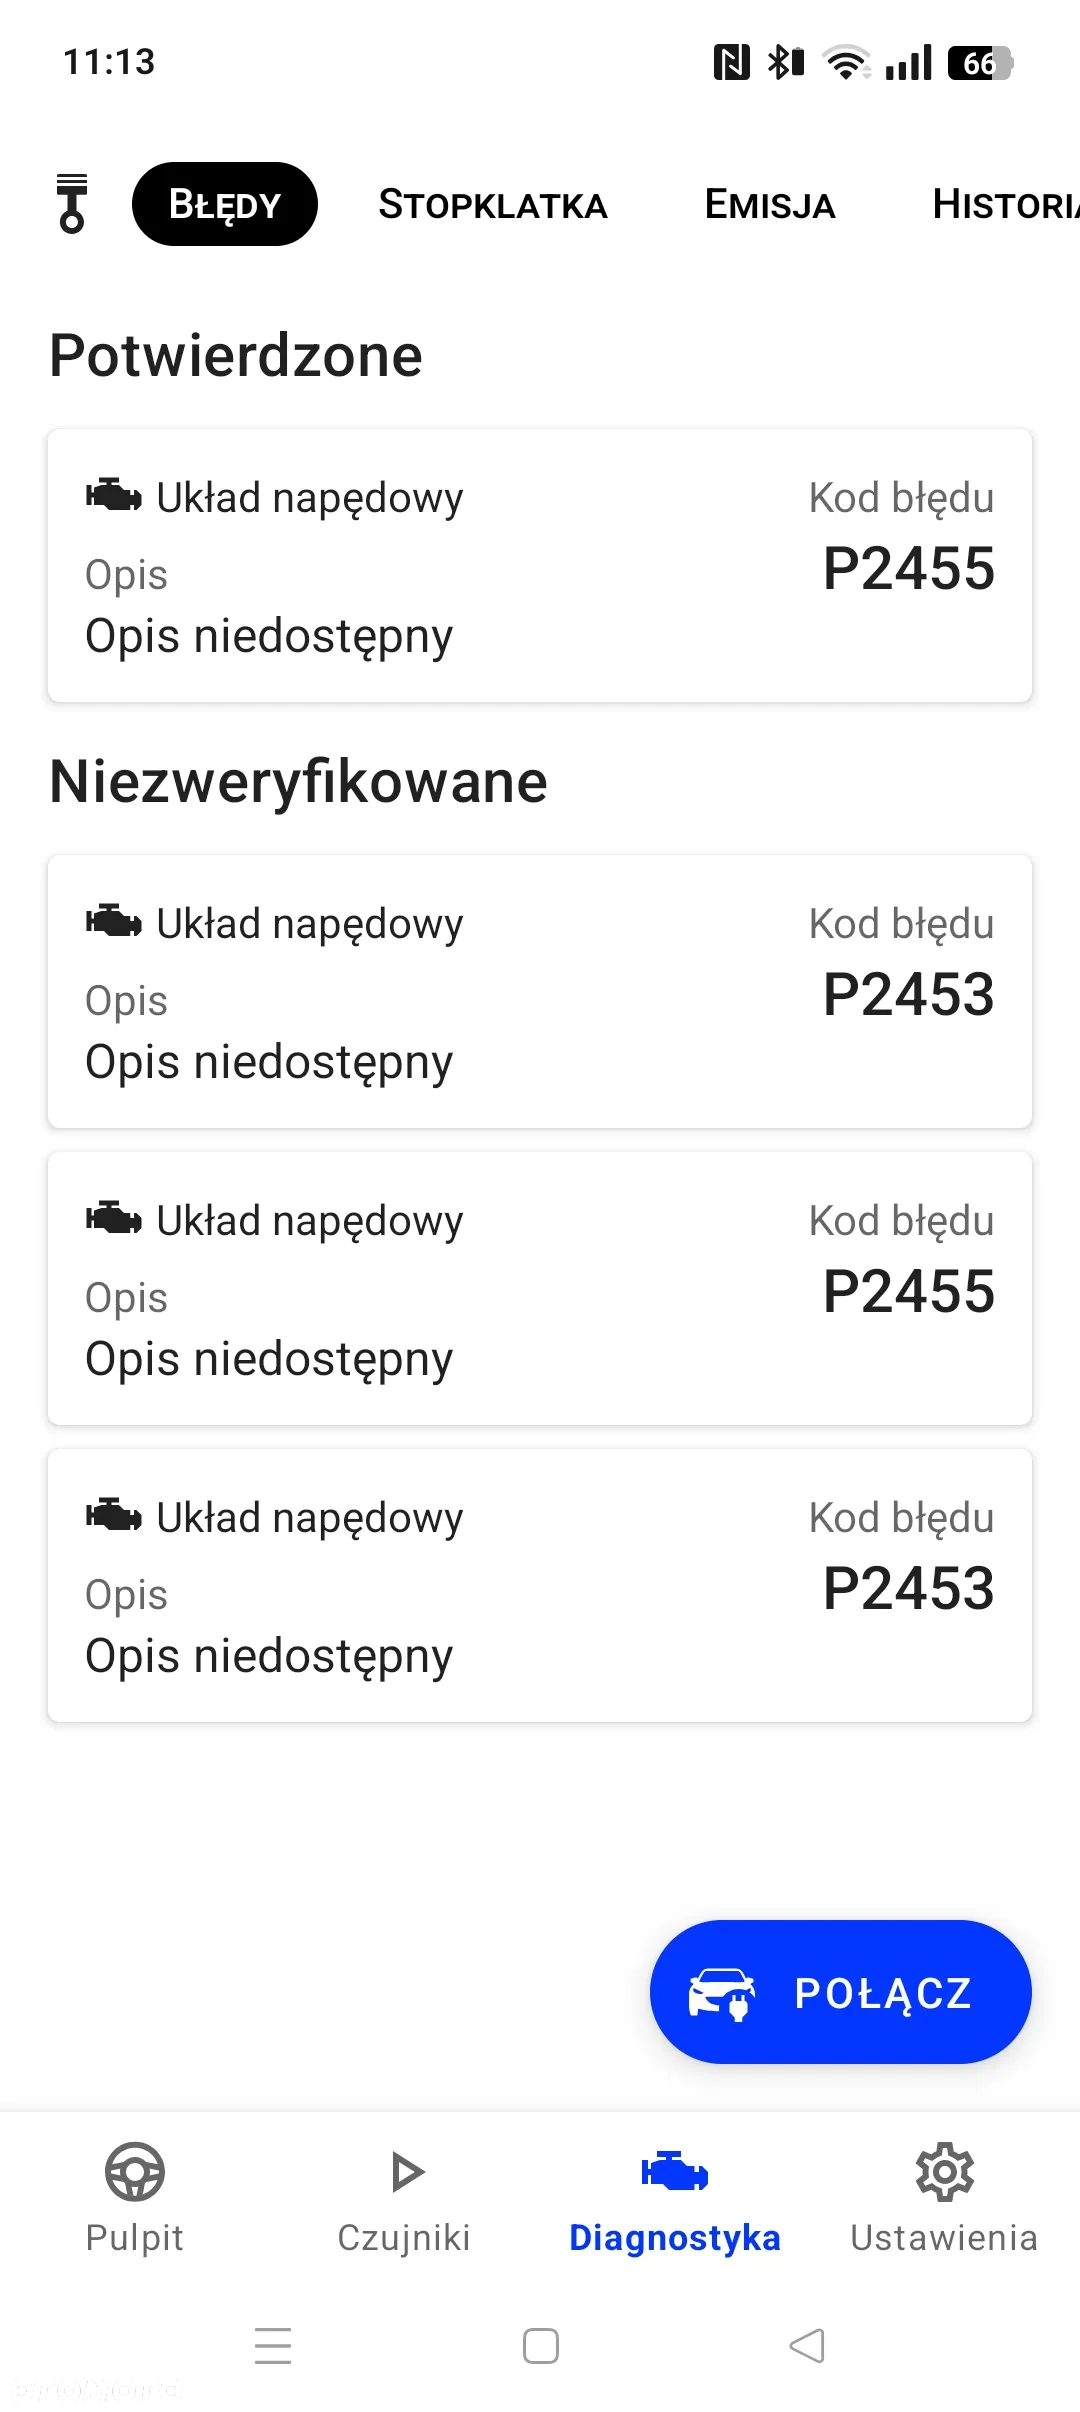Viewport: 1080px width, 2412px height.
Task: Select the Diagnostyka engine icon
Action: [x=675, y=2171]
